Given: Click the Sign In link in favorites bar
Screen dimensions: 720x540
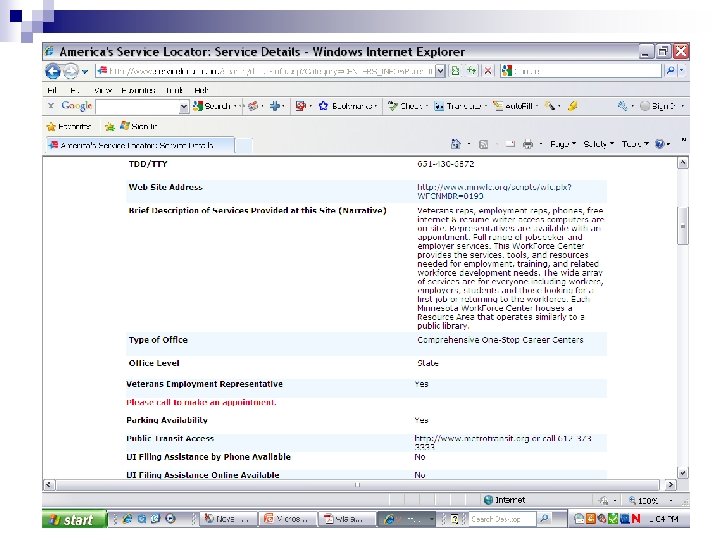Looking at the screenshot, I should (138, 126).
